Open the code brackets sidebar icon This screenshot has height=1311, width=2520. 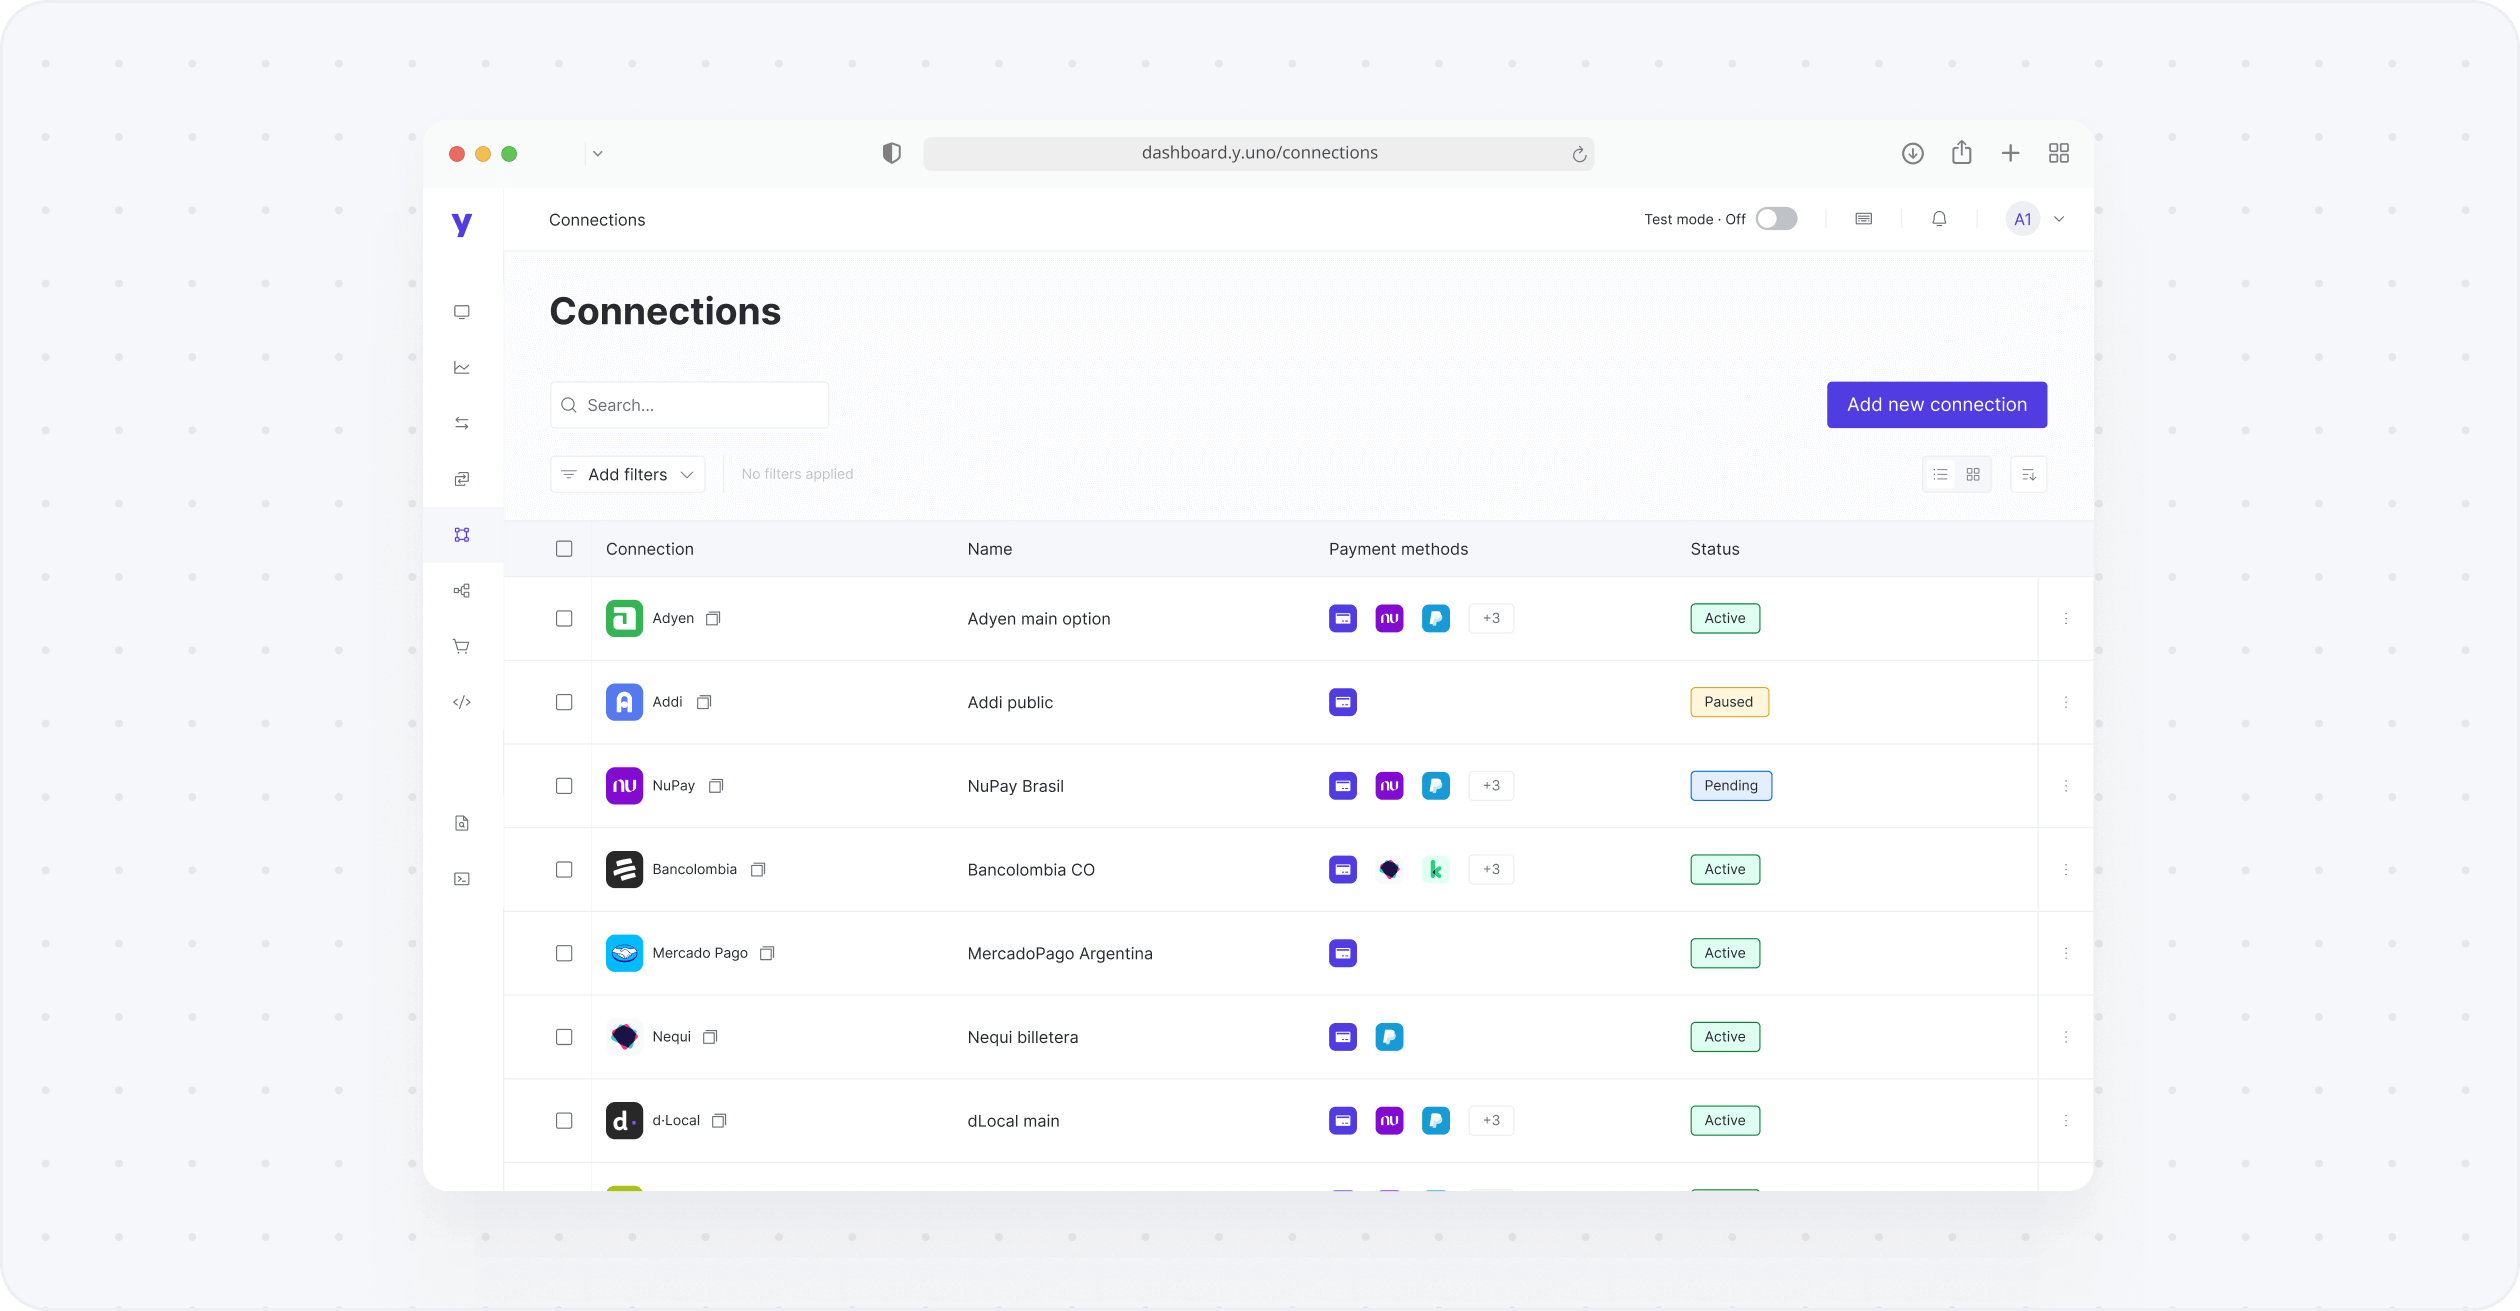point(461,702)
